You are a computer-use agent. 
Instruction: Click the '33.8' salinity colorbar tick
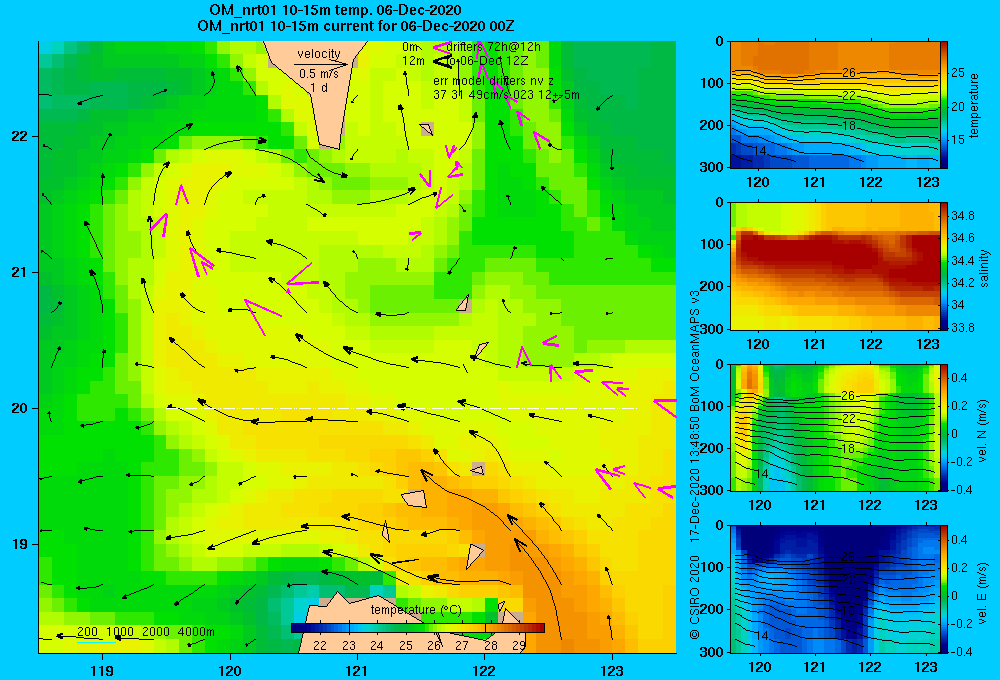tap(962, 327)
